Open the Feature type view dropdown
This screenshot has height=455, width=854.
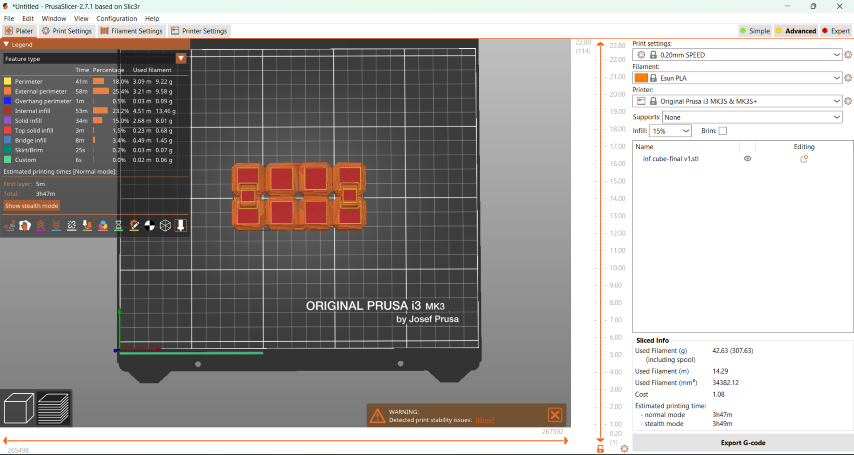tap(181, 58)
